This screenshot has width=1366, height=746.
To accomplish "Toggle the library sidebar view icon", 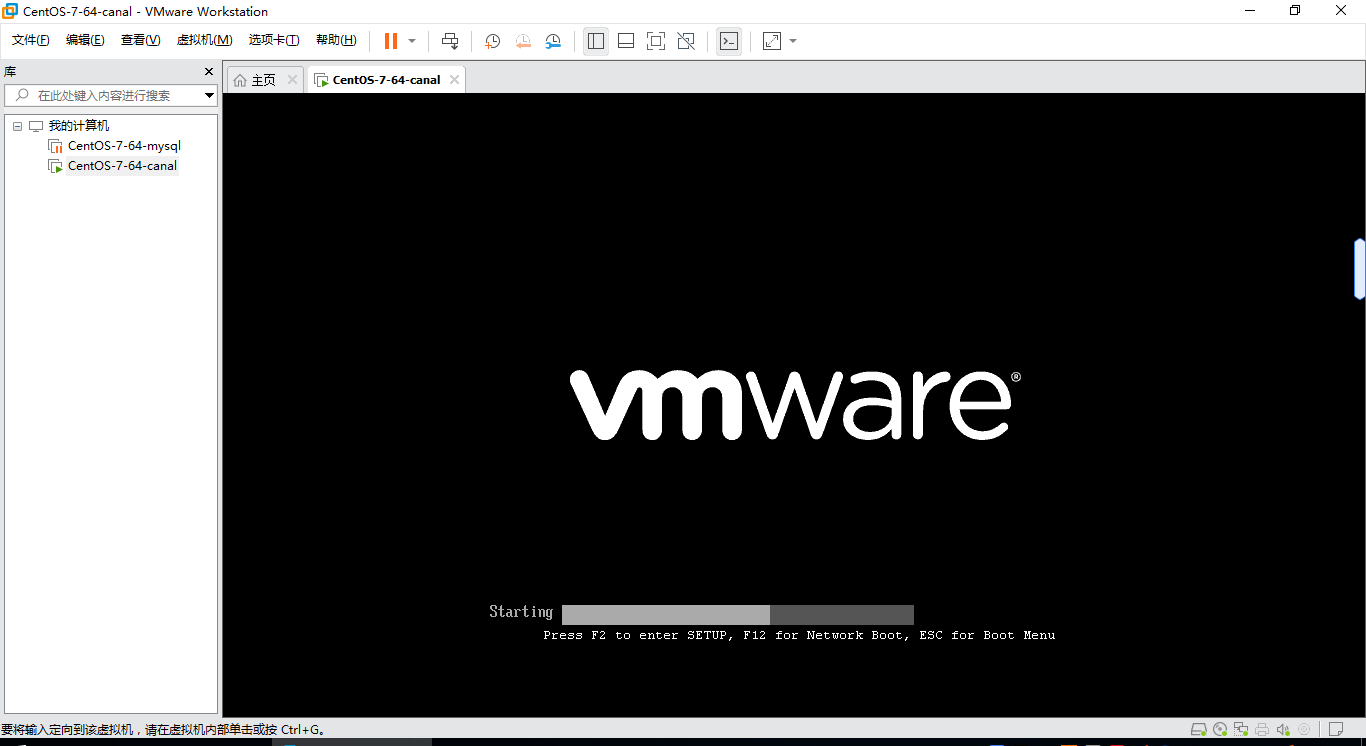I will pyautogui.click(x=596, y=41).
